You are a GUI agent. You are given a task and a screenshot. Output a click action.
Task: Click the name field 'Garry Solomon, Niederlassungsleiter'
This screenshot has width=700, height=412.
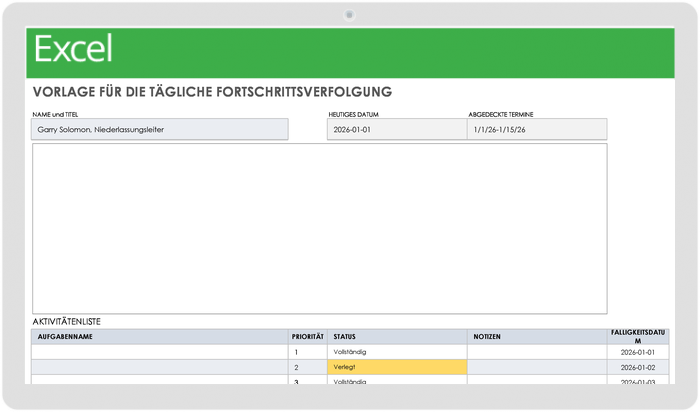click(x=160, y=129)
